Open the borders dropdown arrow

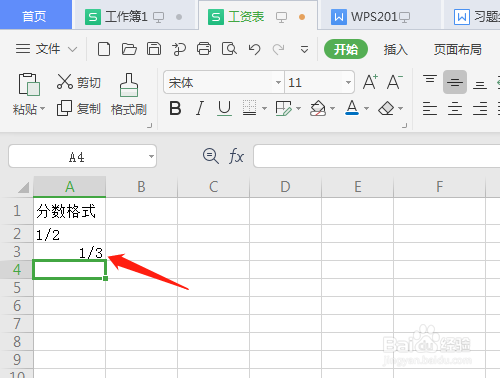(264, 109)
